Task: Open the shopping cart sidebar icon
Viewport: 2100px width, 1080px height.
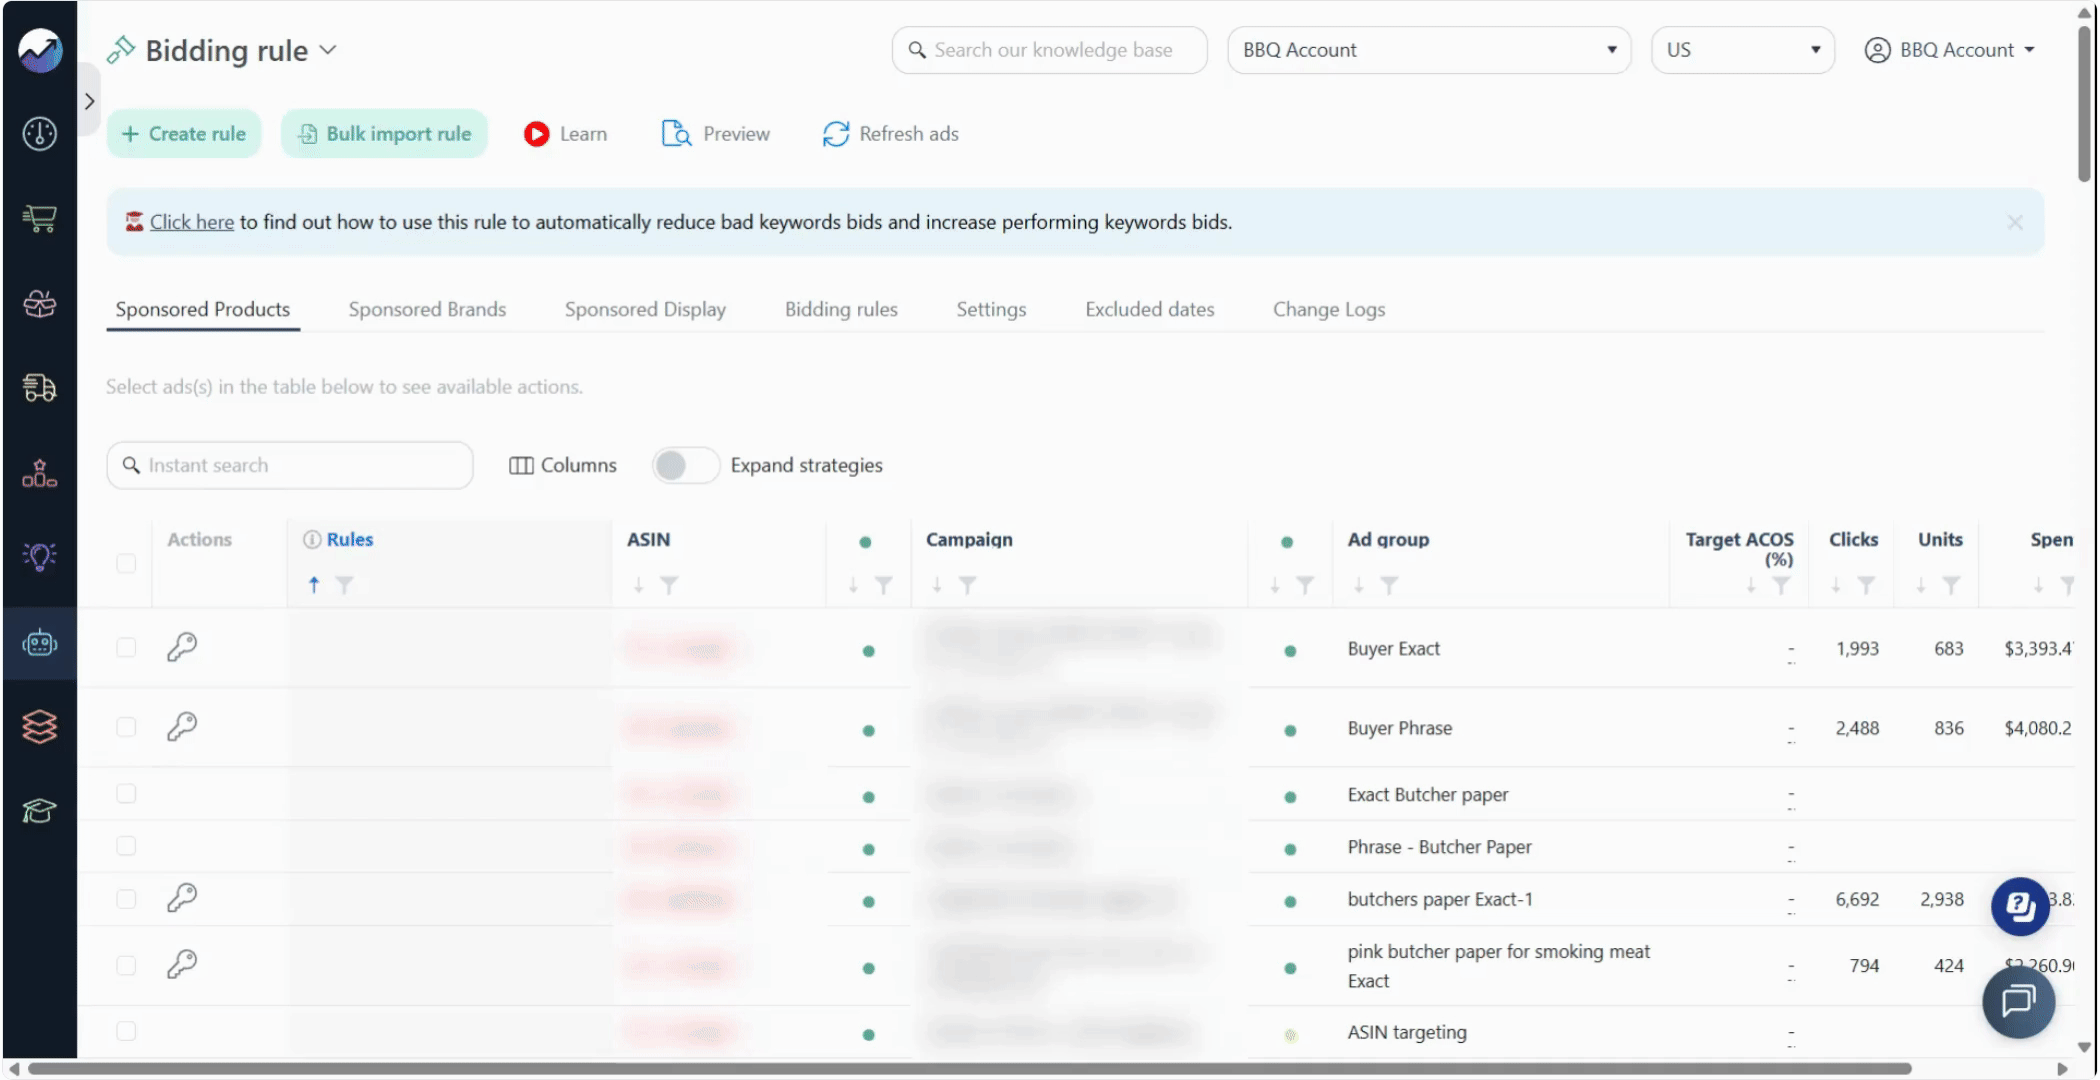Action: coord(40,218)
